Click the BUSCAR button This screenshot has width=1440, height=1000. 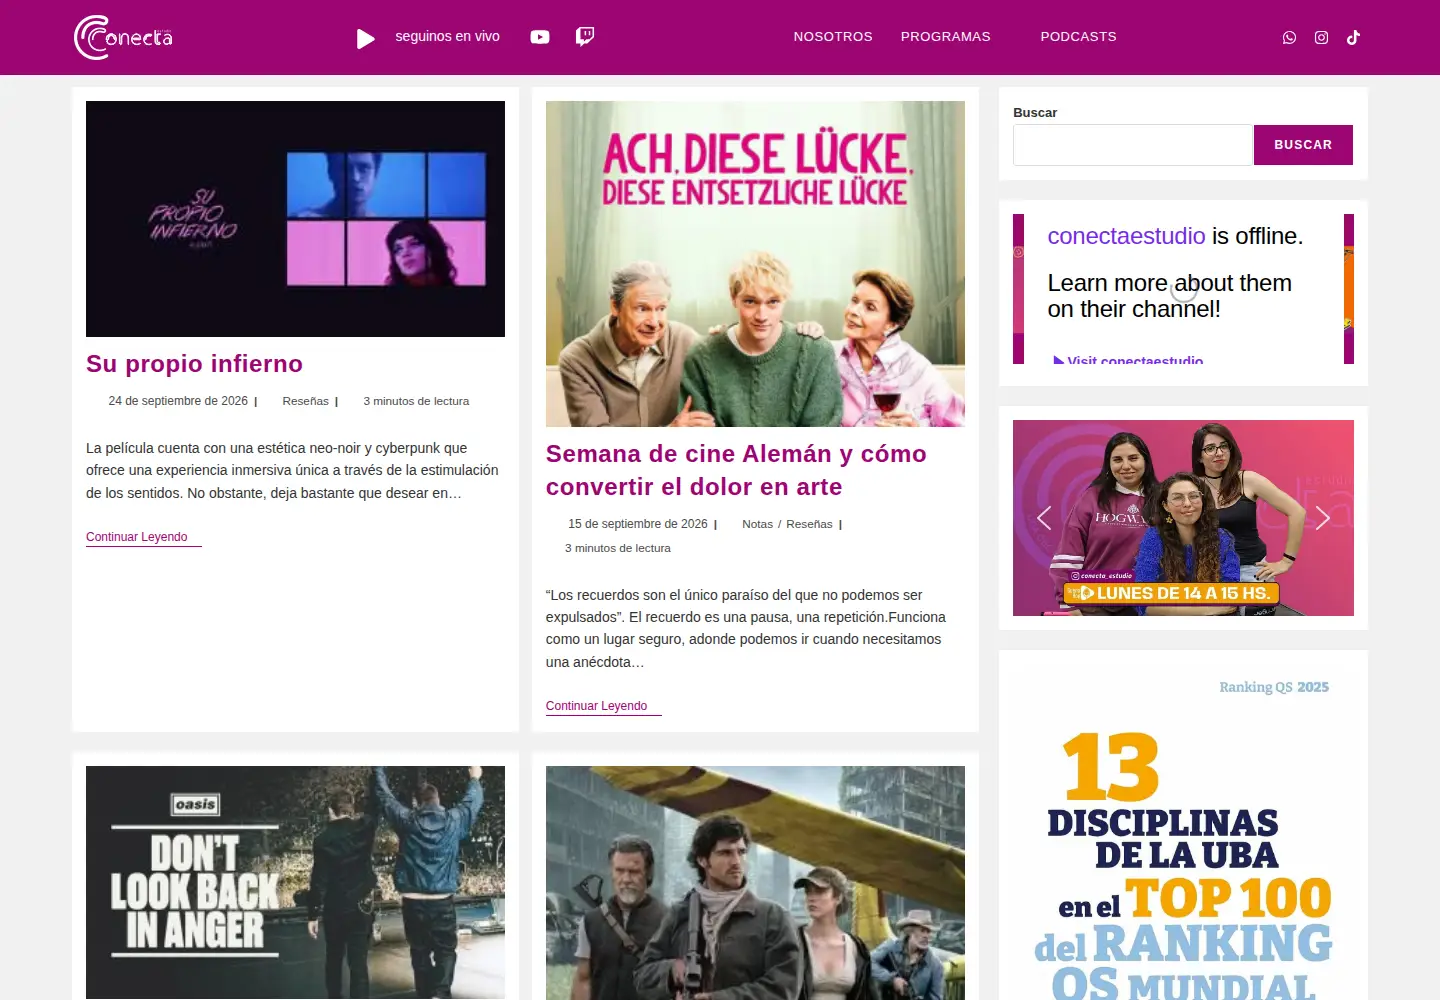1303,145
